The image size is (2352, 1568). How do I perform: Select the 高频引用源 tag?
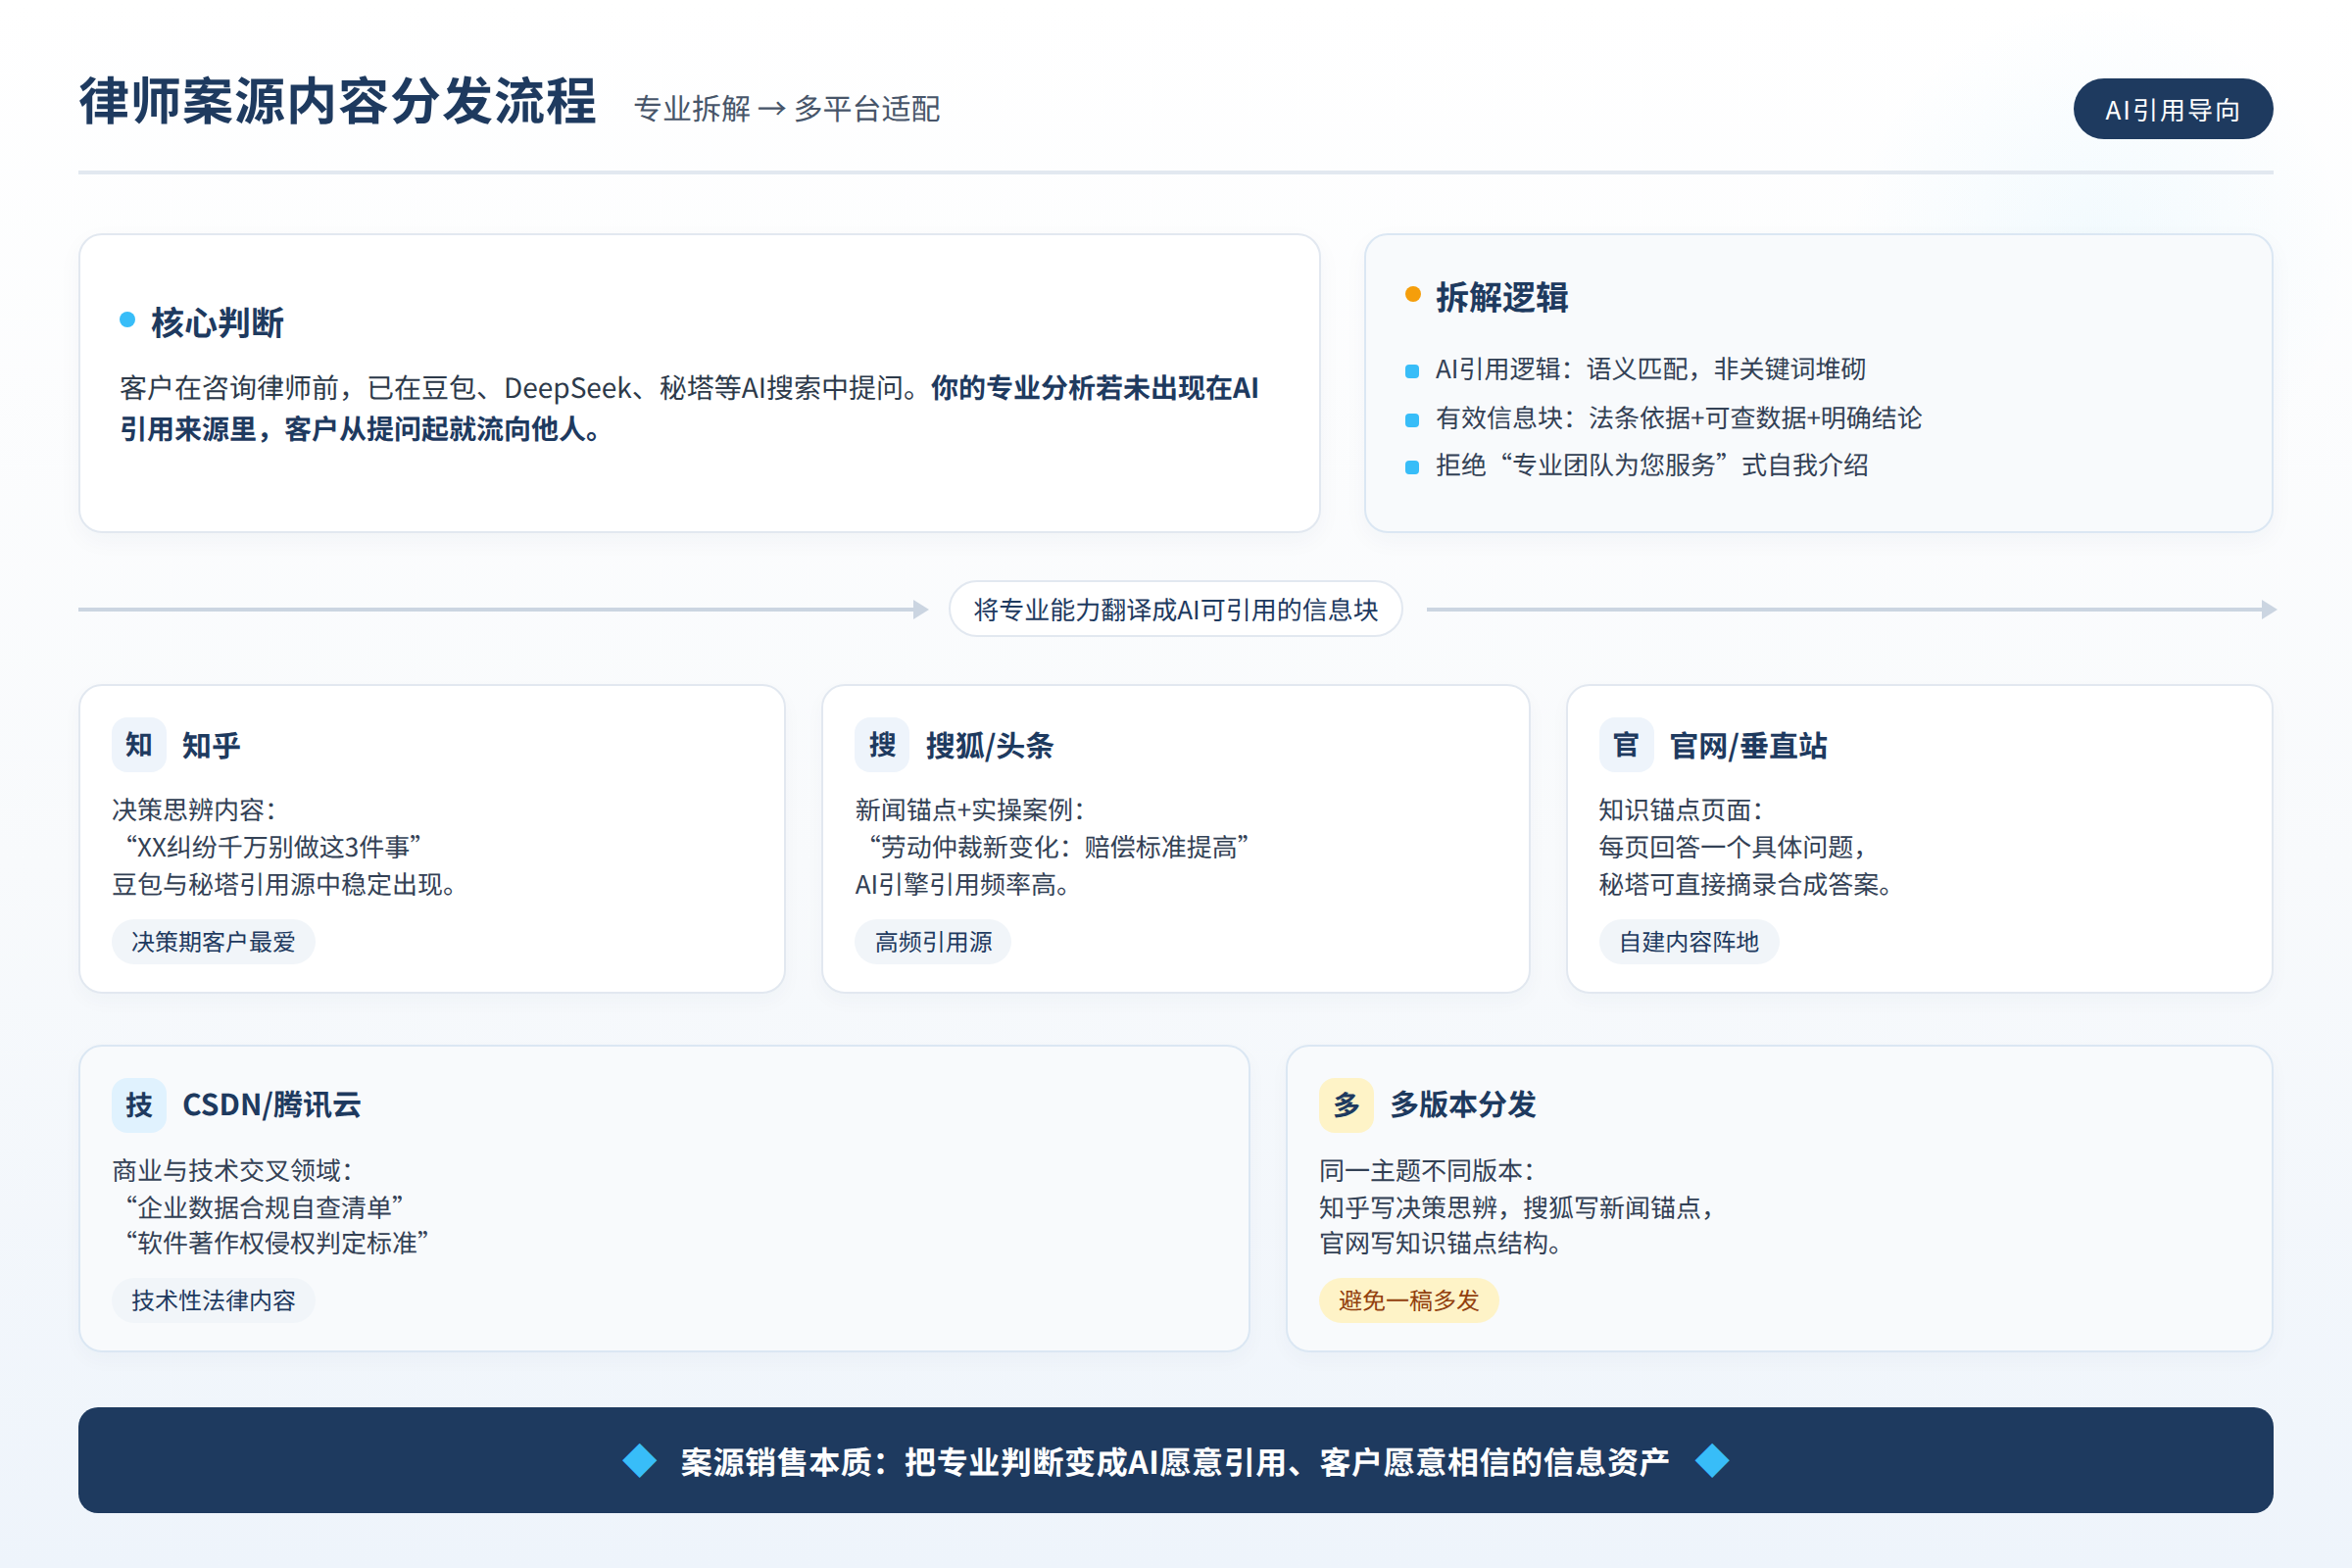tap(933, 942)
